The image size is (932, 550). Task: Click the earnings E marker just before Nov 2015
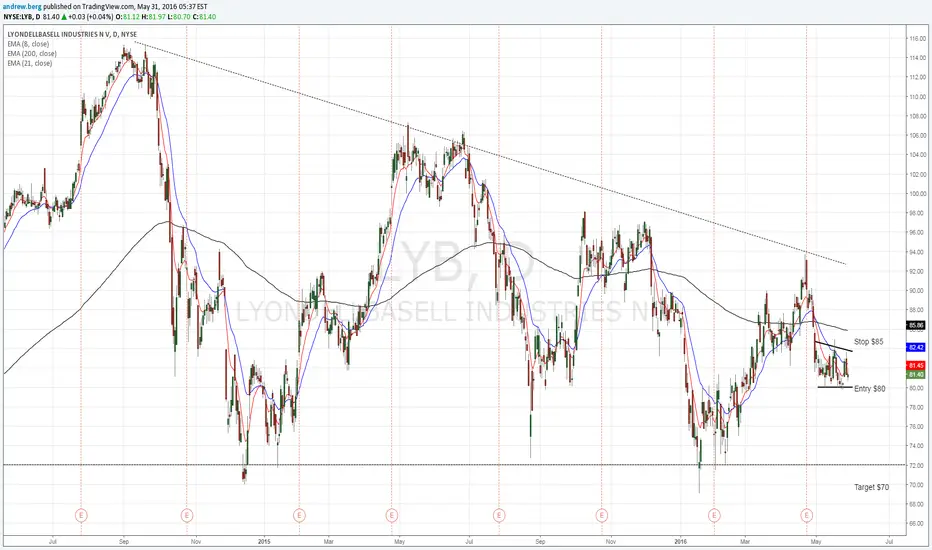click(x=602, y=515)
